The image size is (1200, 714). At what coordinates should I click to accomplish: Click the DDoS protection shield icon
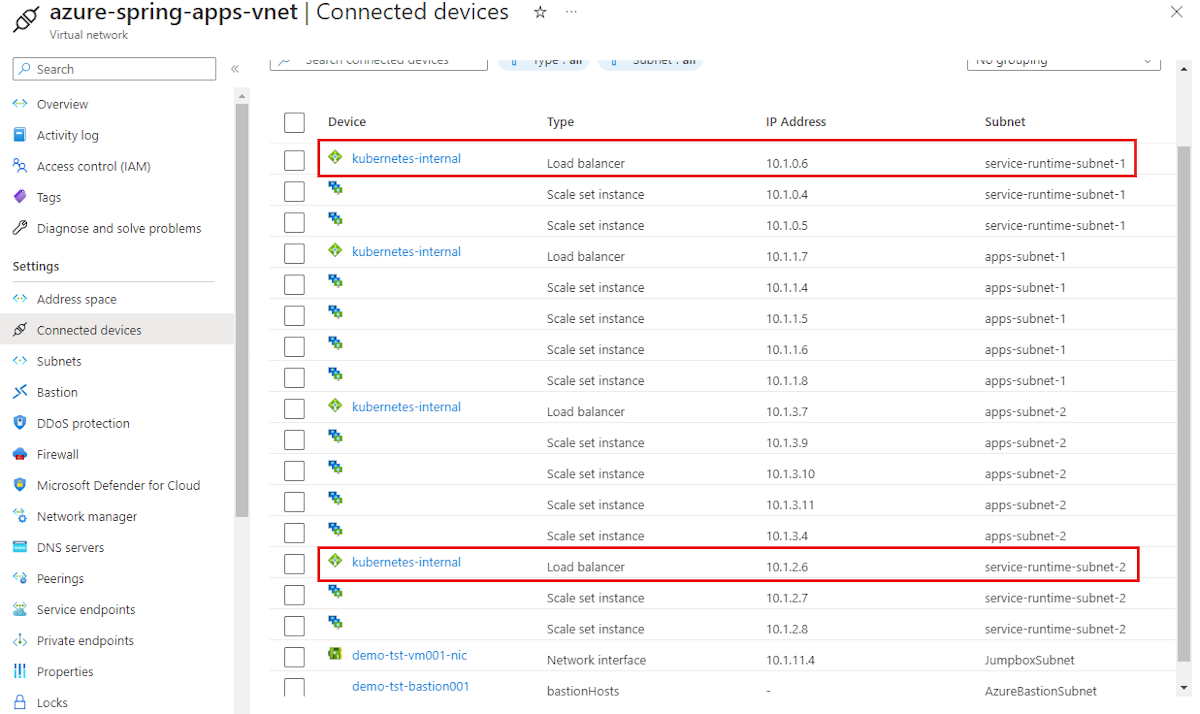coord(20,423)
